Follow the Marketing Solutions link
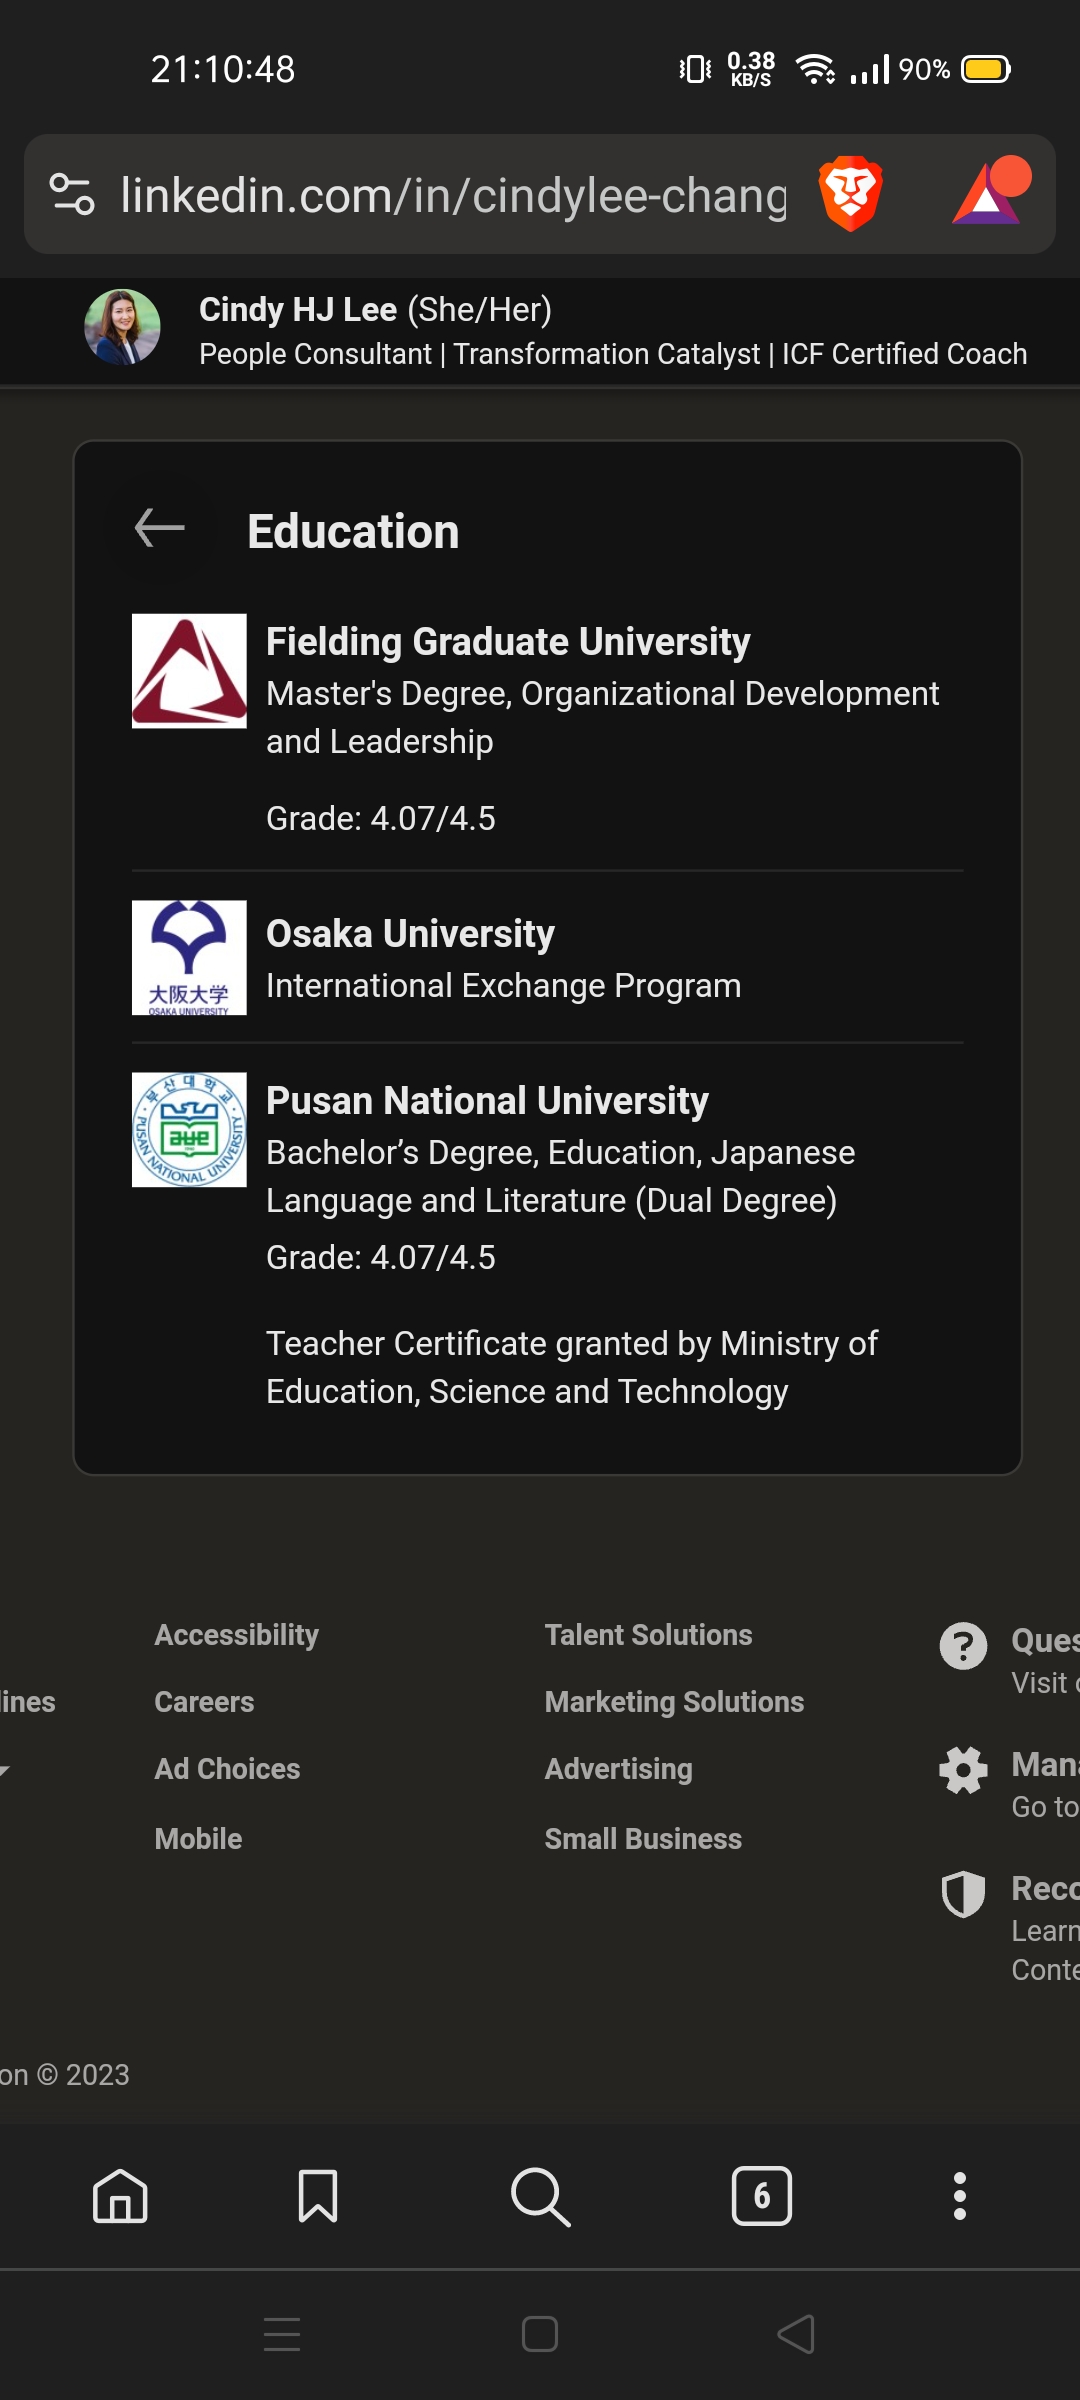 click(674, 1702)
